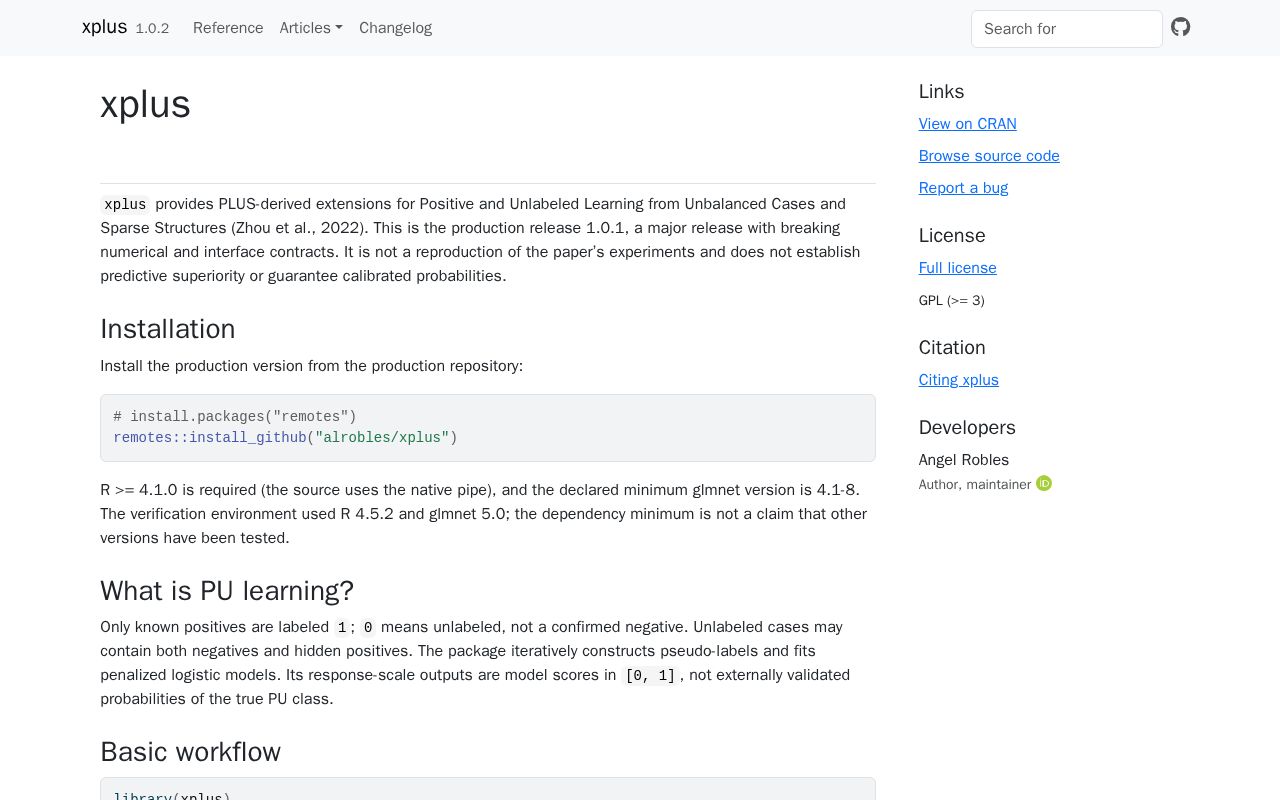Click the # install.packages("remotes") comment line
The height and width of the screenshot is (800, 1280).
pyautogui.click(x=235, y=417)
